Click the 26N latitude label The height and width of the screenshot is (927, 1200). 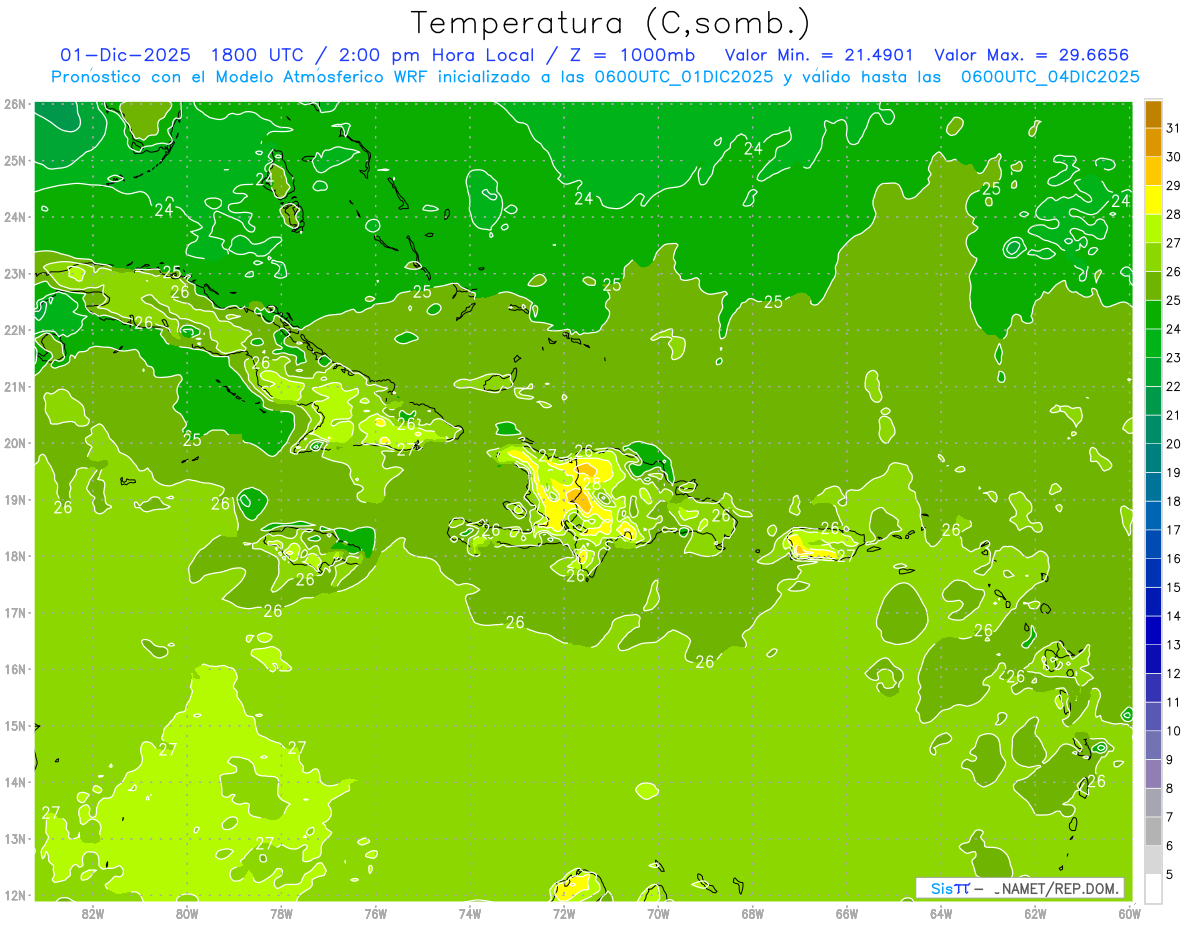coord(15,104)
